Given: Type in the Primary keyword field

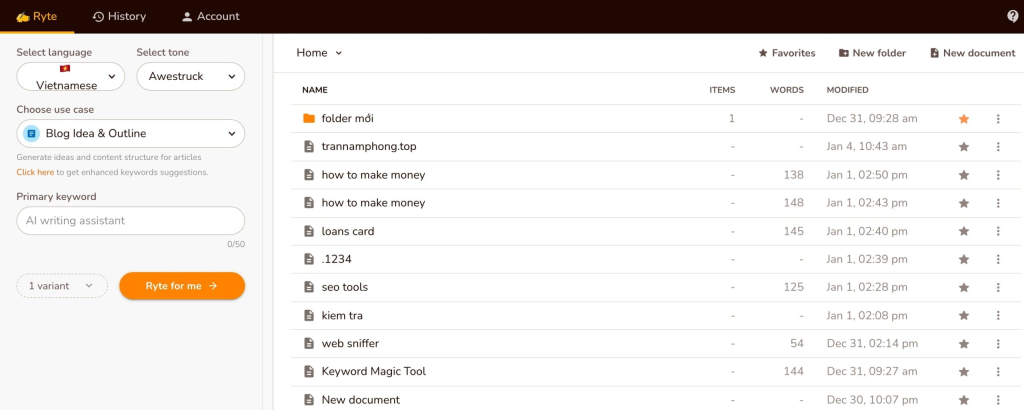Looking at the screenshot, I should 130,221.
